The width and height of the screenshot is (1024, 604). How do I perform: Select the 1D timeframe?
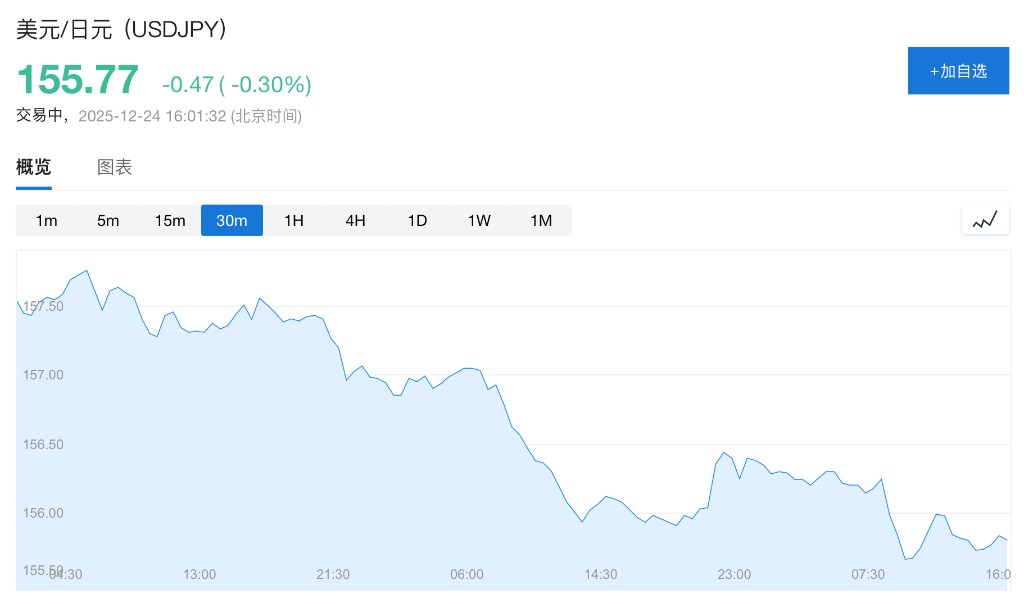click(417, 220)
